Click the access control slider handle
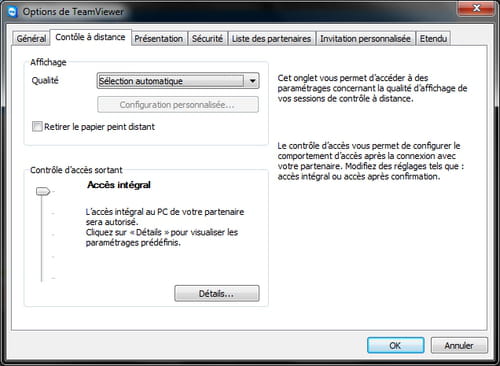Screen dimensions: 500x366 coord(43,192)
